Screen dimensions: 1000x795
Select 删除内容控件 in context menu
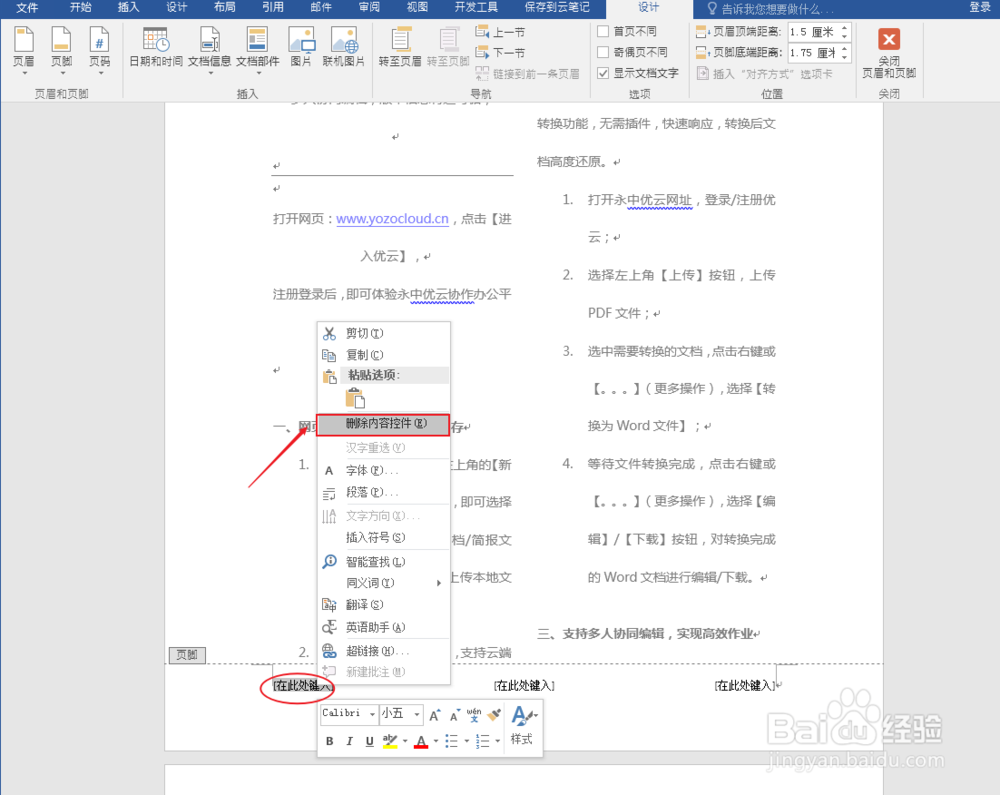[383, 424]
